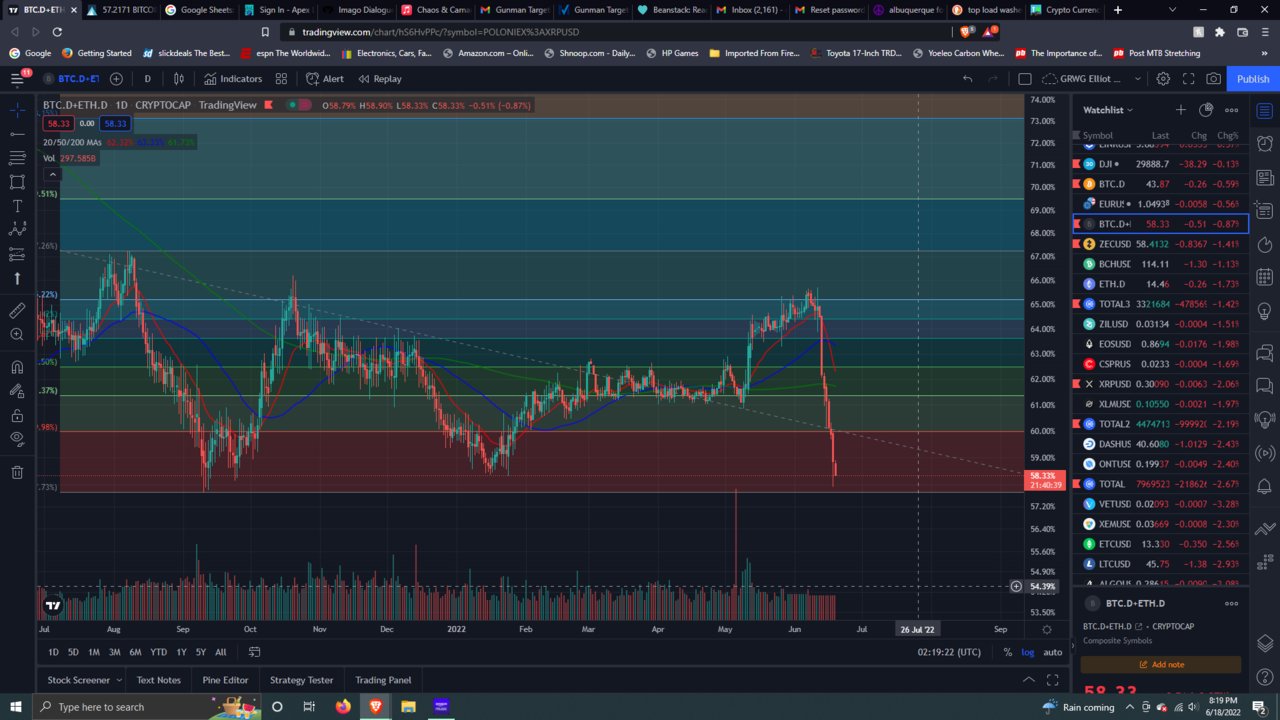Select ZECUSD row in watchlist
The width and height of the screenshot is (1280, 720).
pos(1160,244)
